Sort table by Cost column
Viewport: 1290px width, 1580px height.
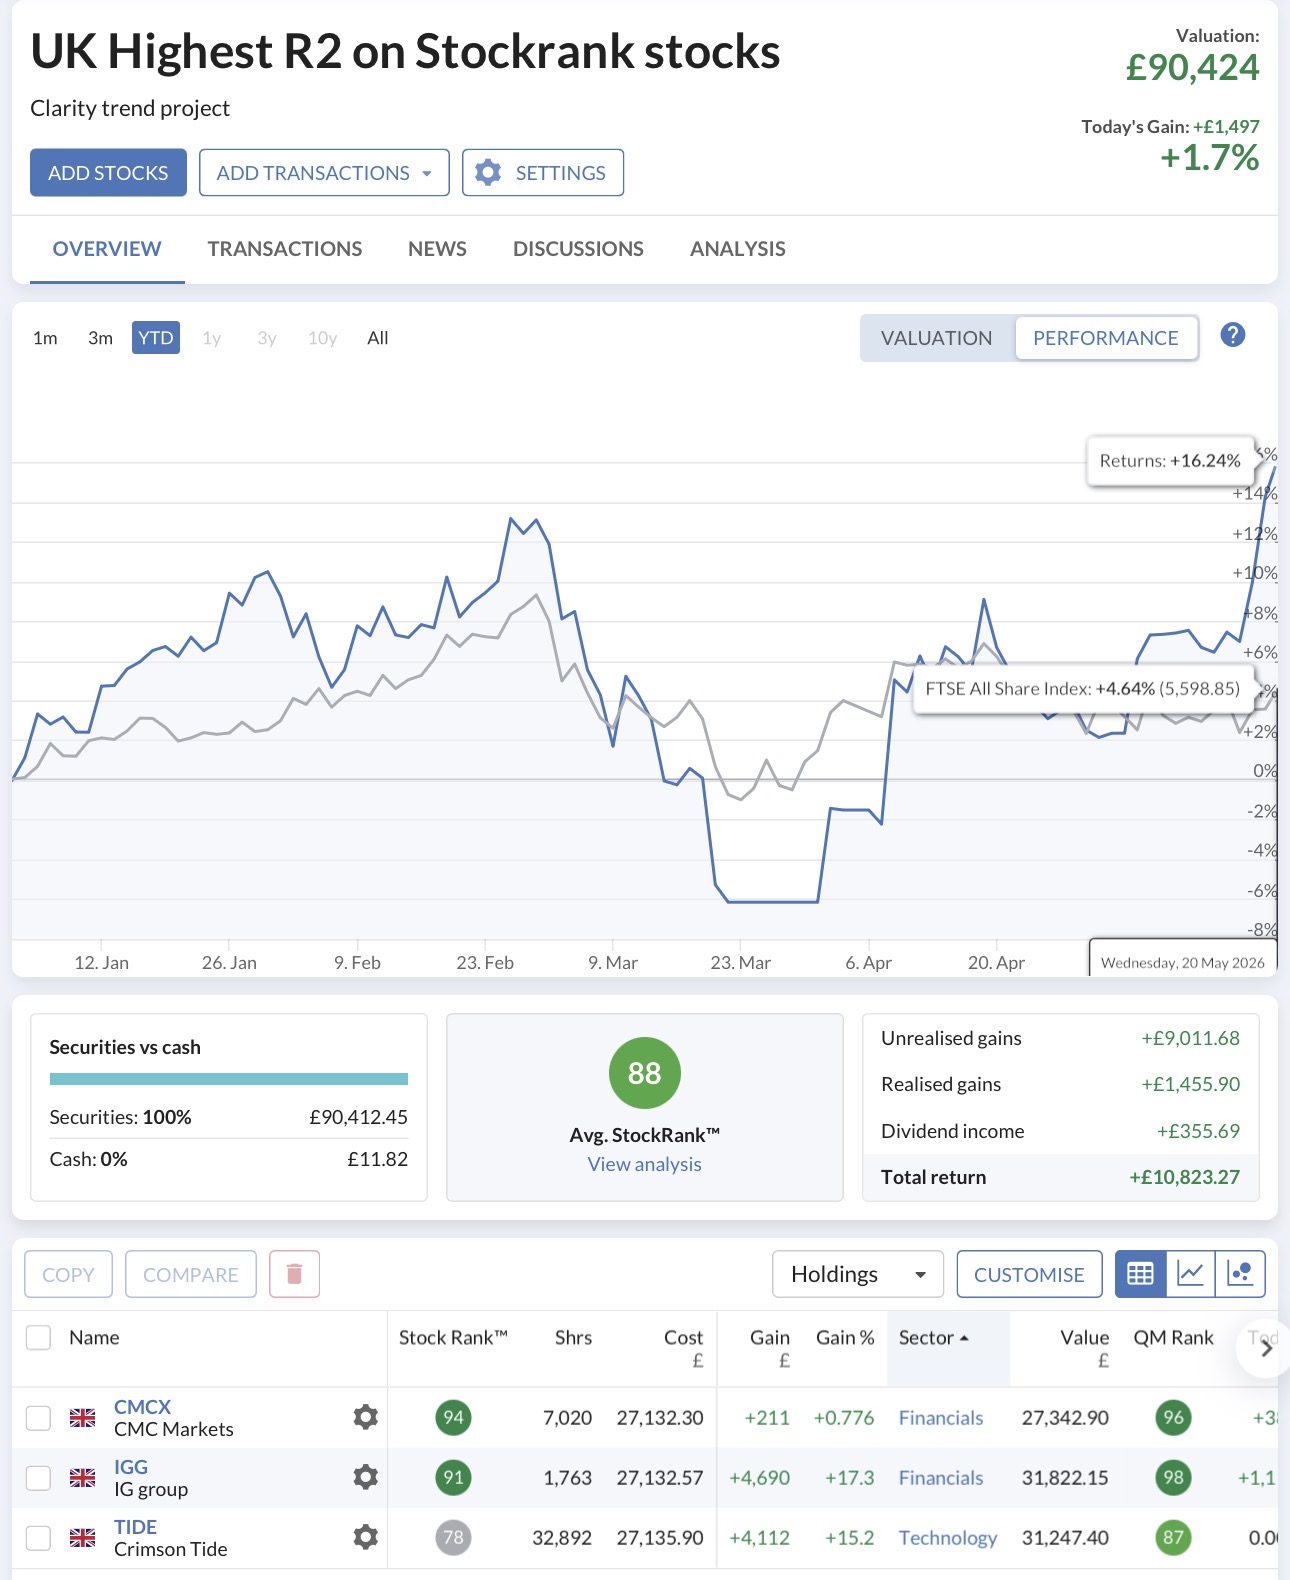(684, 1347)
